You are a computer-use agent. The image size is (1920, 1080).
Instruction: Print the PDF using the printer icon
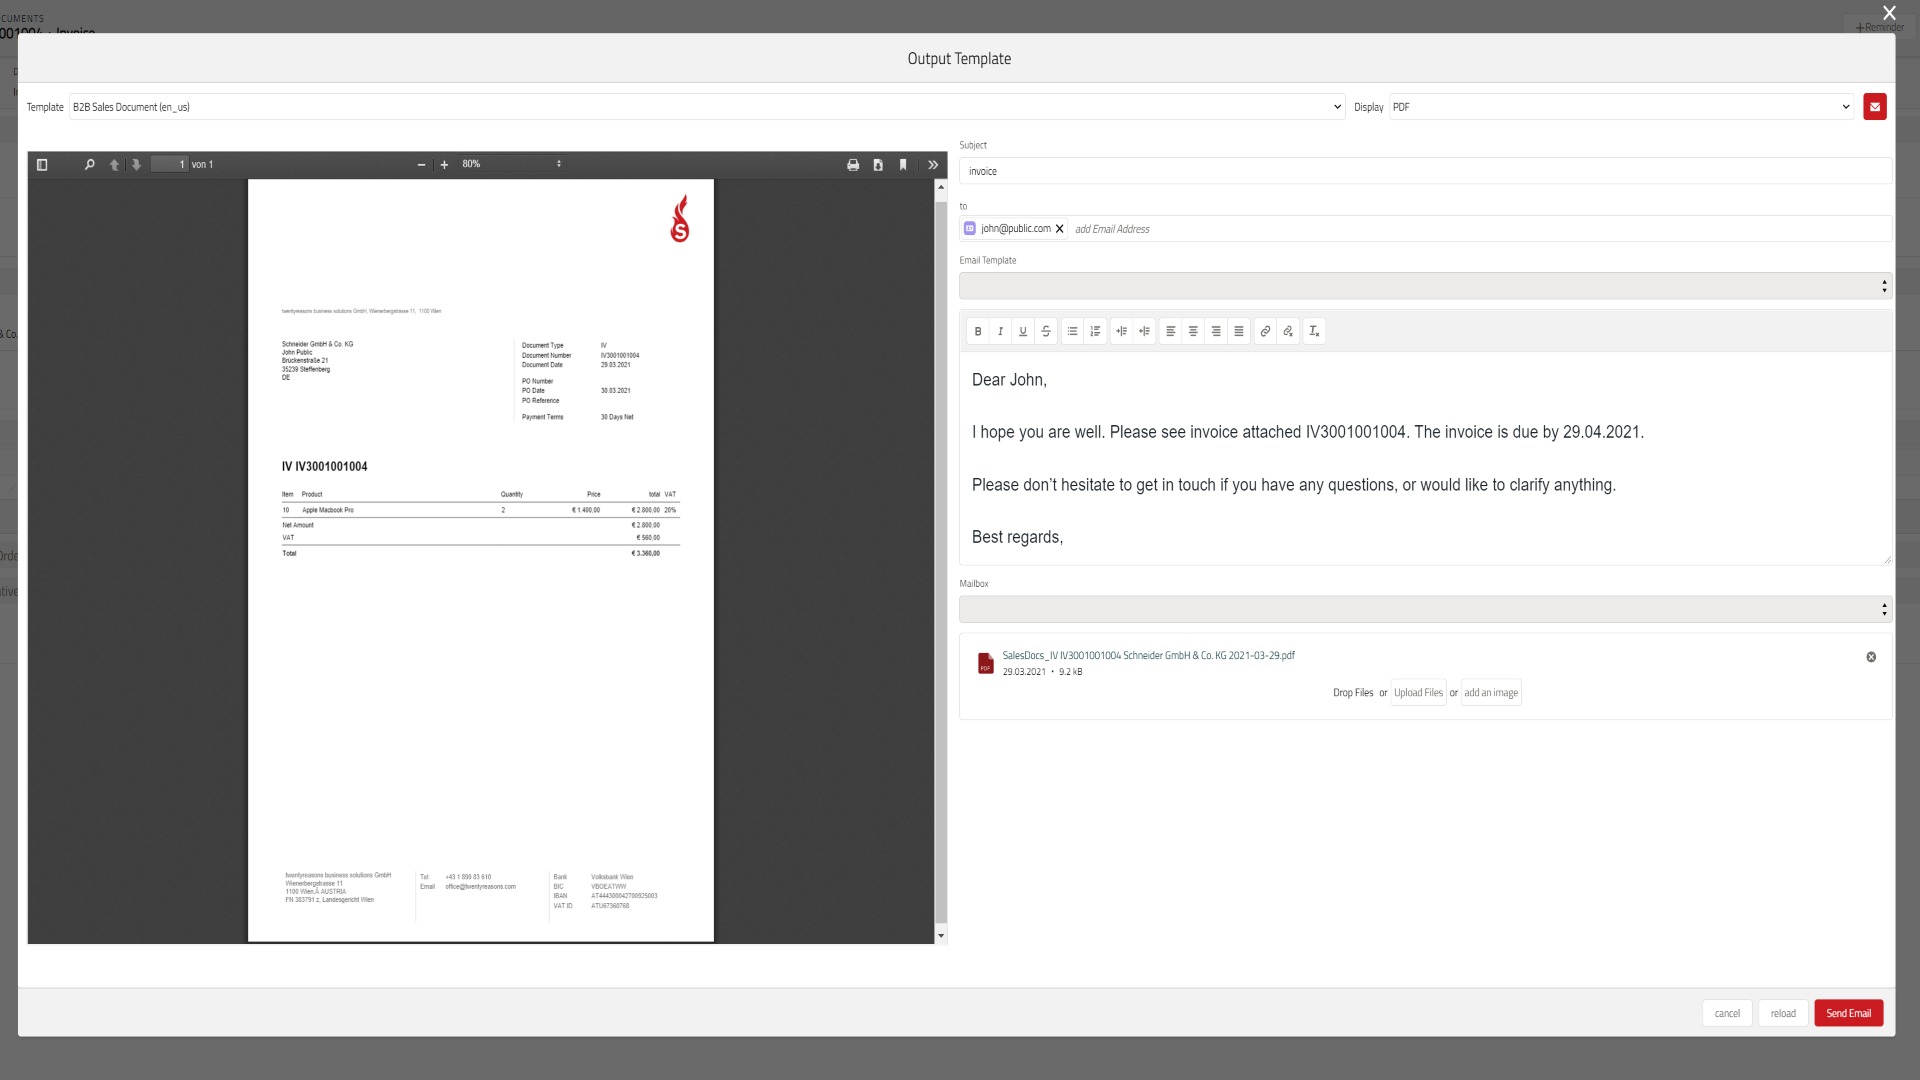(853, 165)
